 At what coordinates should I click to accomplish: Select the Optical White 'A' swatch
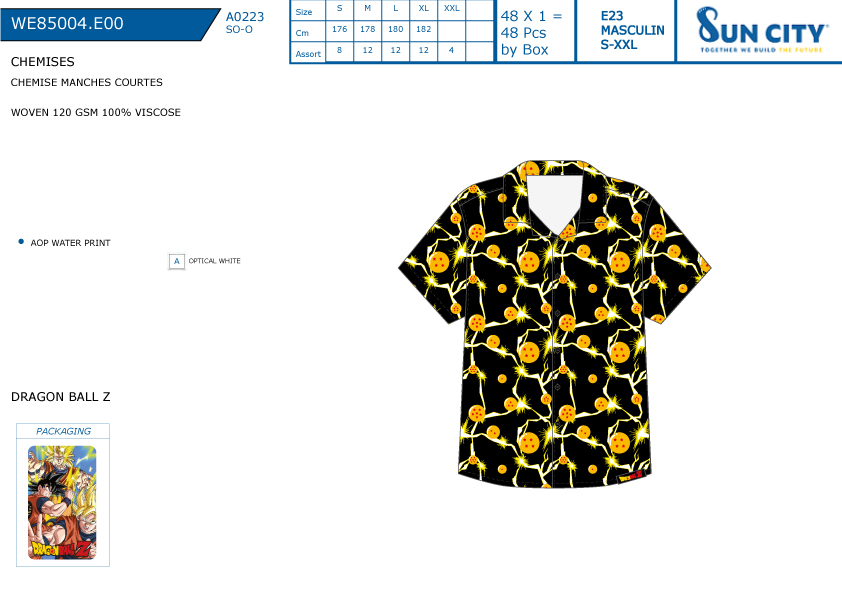(176, 262)
